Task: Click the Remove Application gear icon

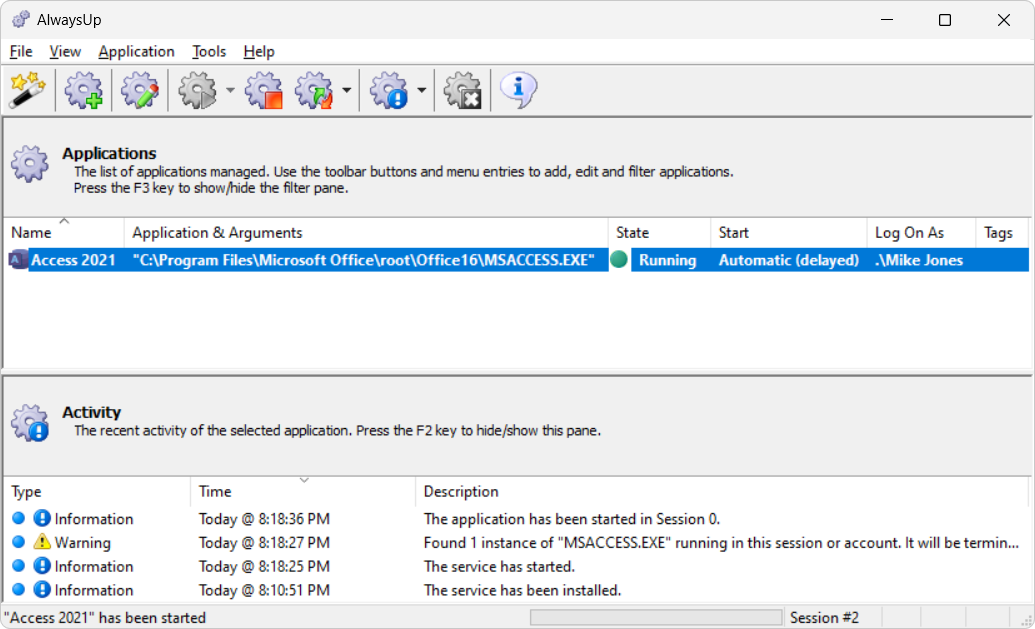Action: pos(463,90)
